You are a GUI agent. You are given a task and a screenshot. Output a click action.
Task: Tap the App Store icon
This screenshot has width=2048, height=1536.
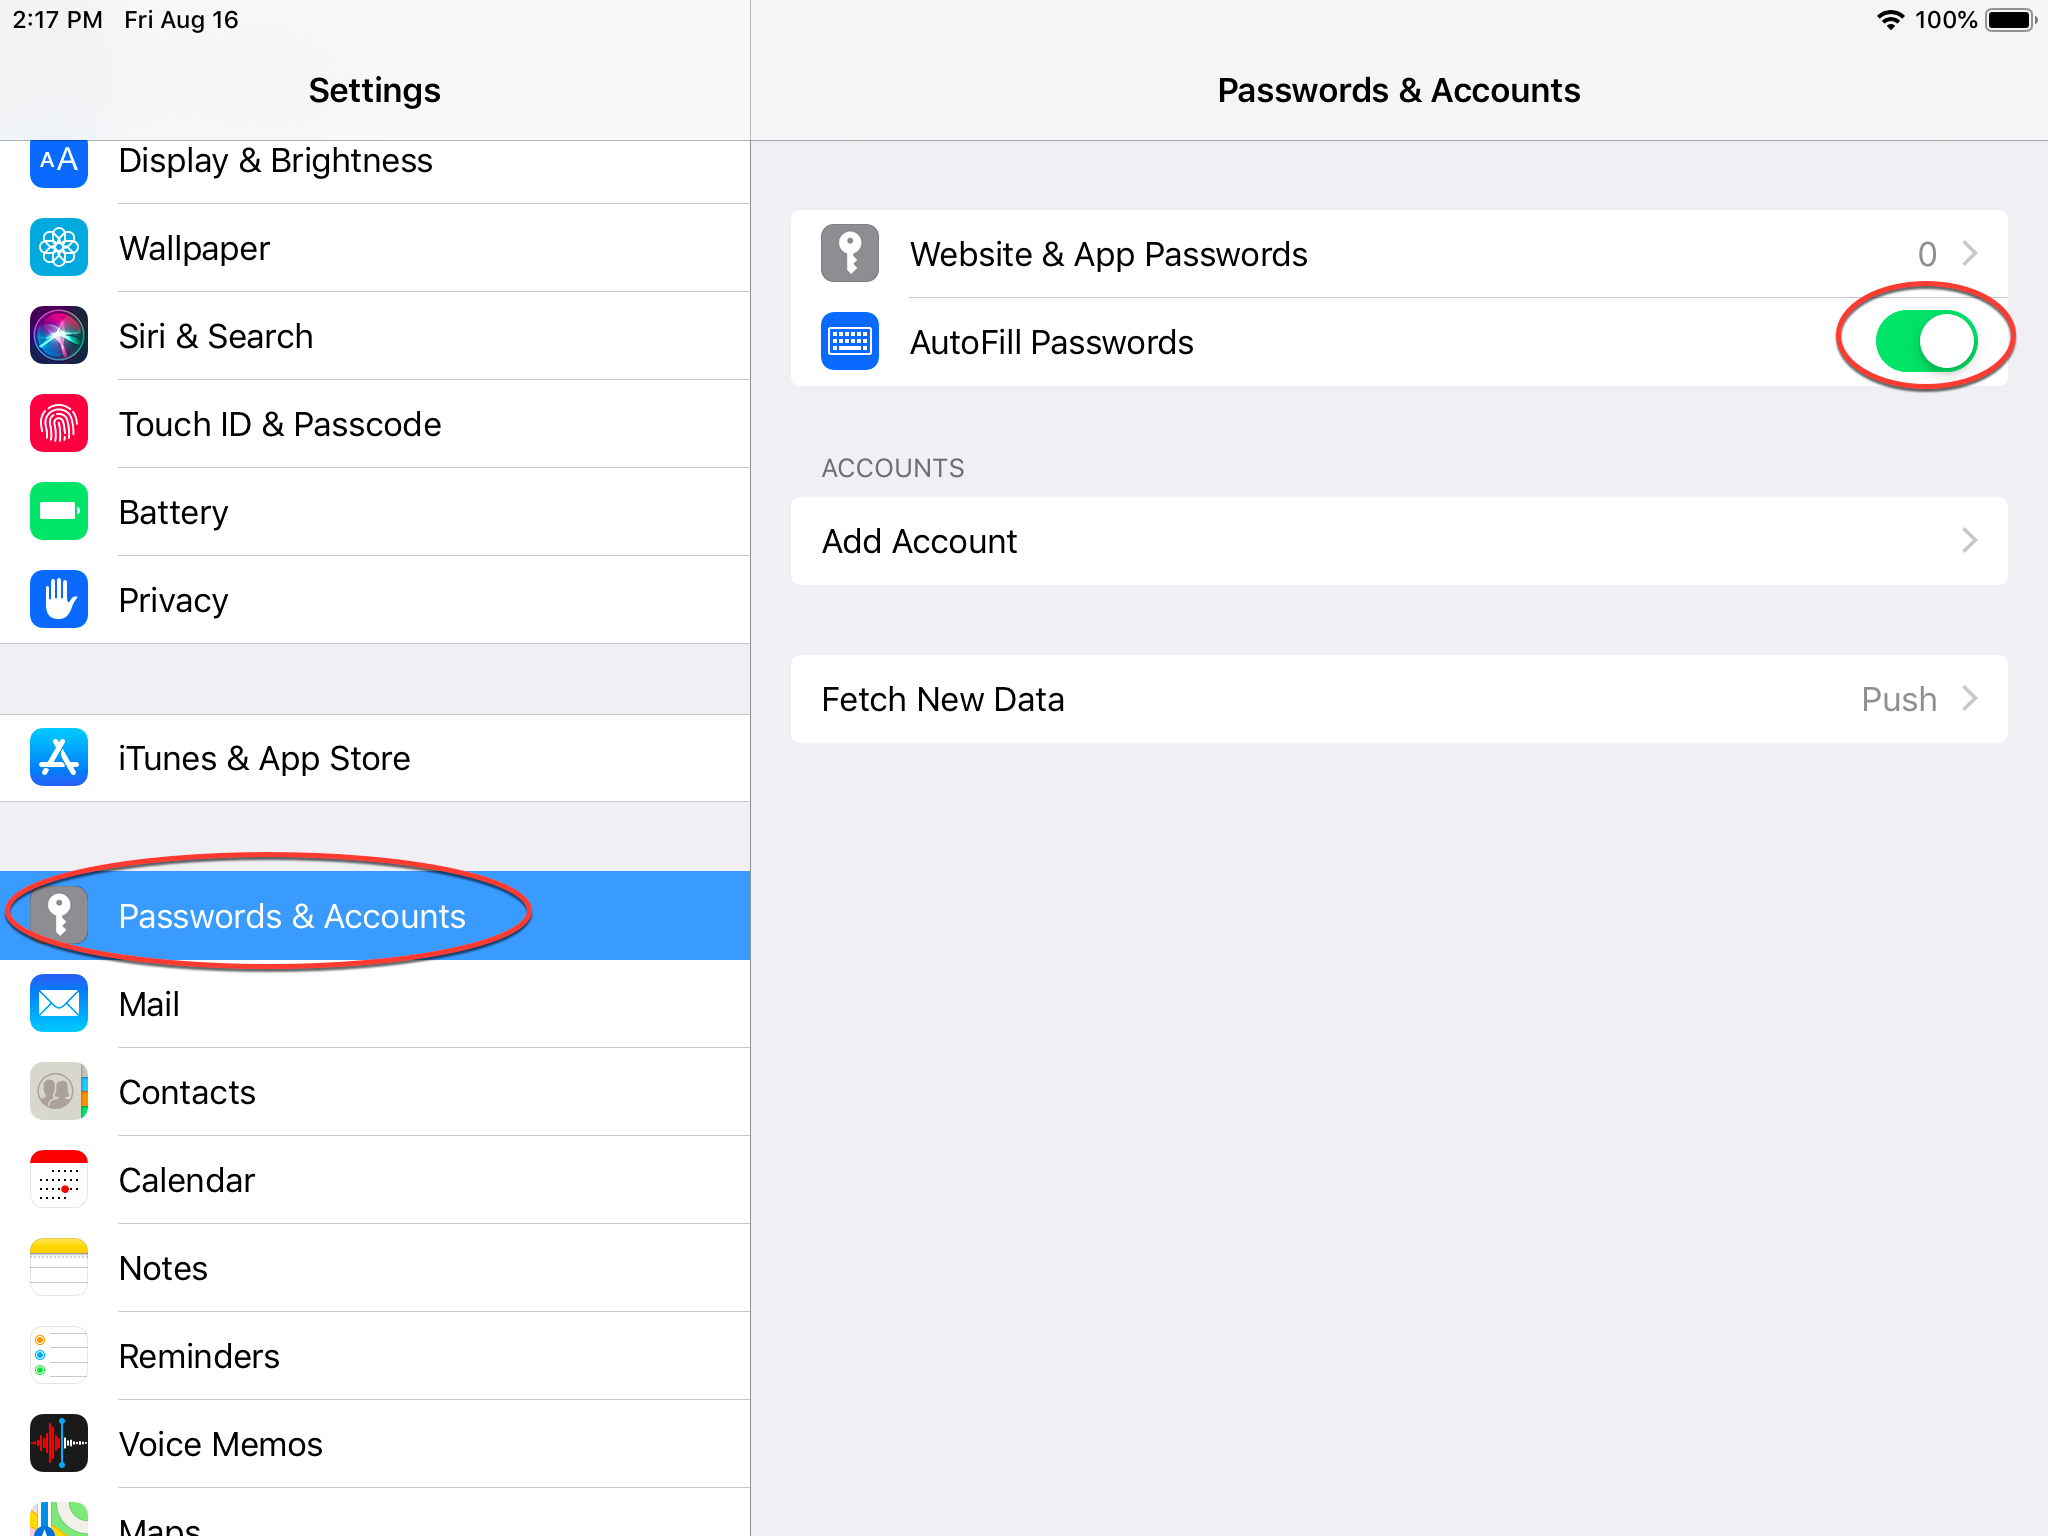[x=59, y=757]
